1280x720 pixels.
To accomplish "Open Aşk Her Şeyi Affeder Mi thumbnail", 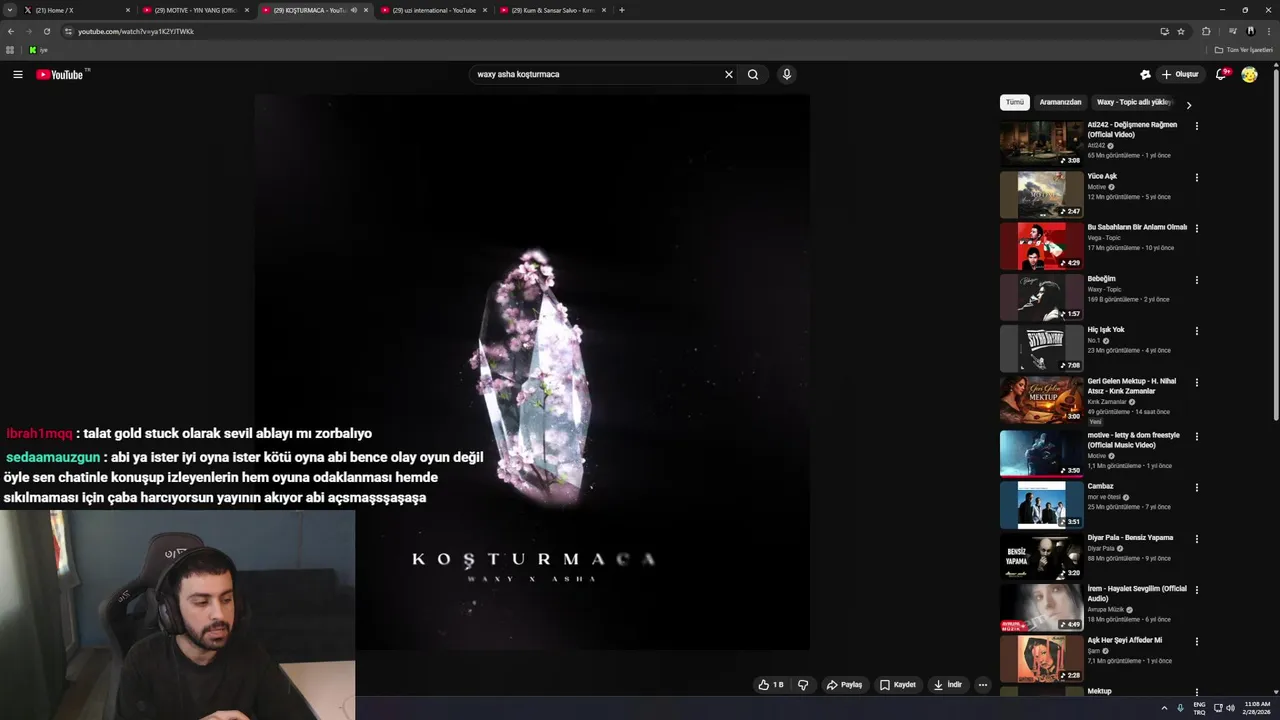I will (x=1041, y=659).
